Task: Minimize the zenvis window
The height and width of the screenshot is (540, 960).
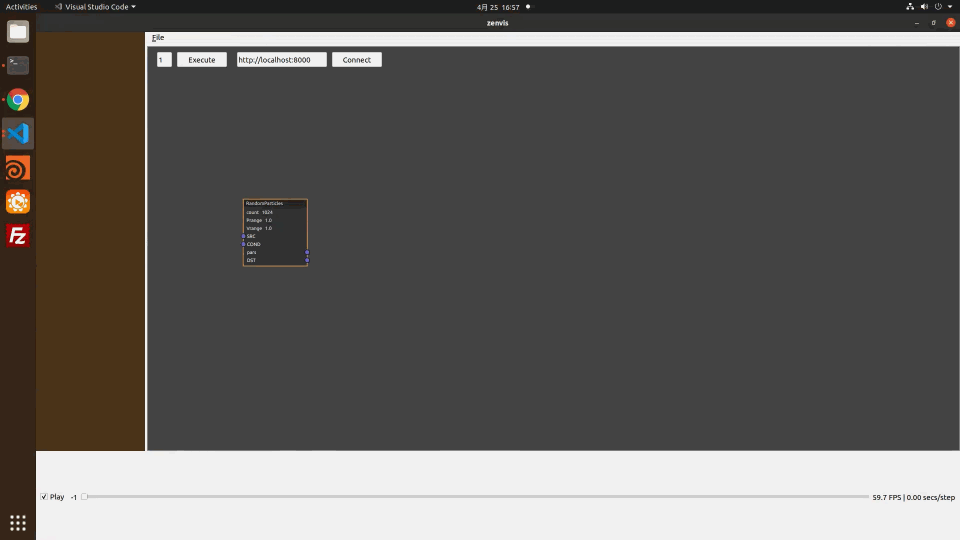Action: coord(917,23)
